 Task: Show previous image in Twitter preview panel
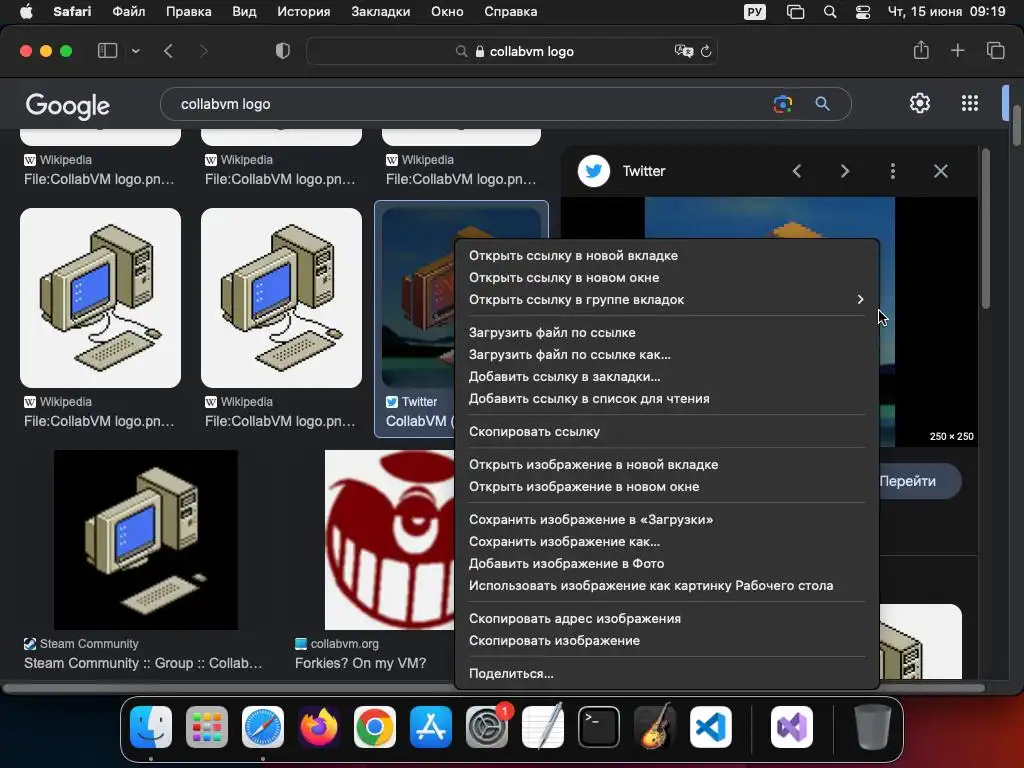coord(797,171)
